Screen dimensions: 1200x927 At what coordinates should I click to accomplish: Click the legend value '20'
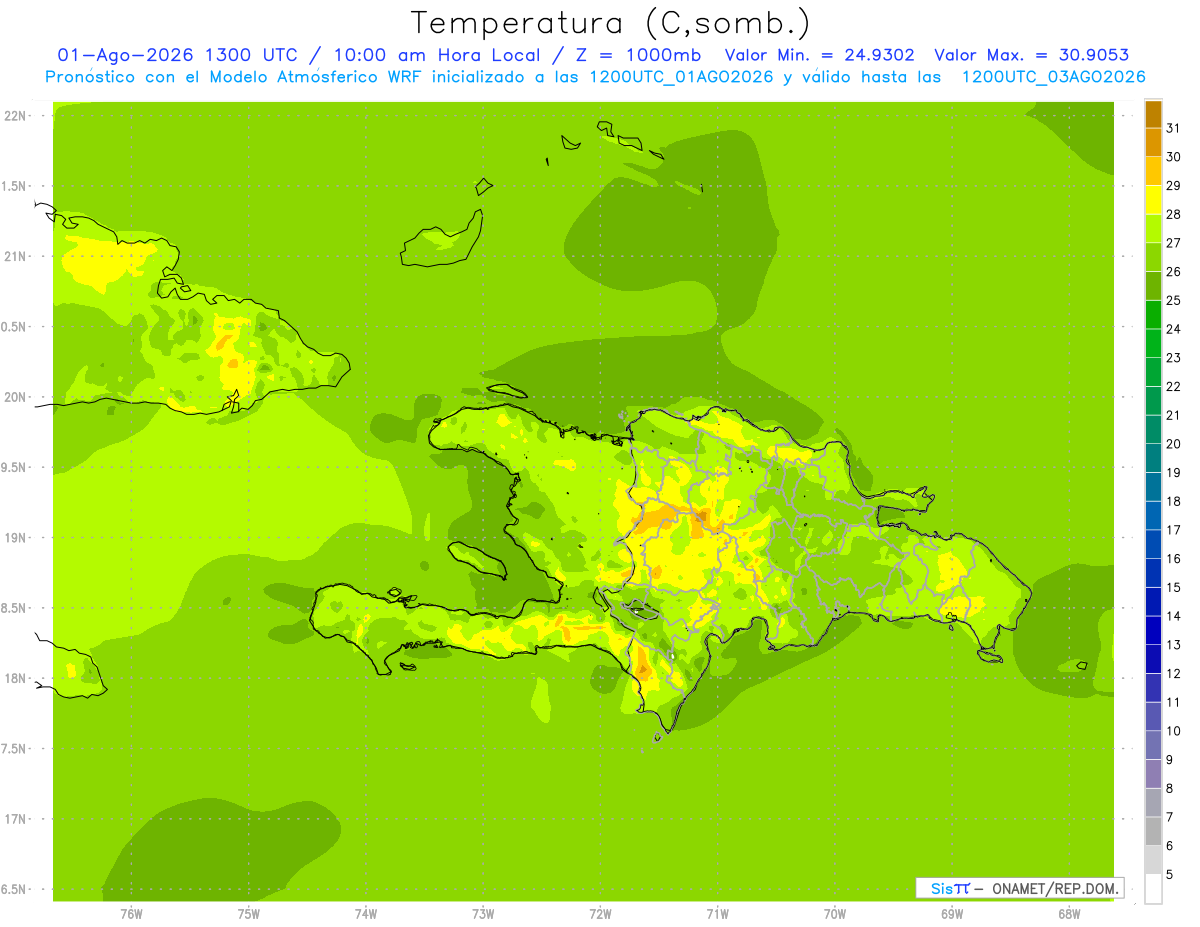[1174, 444]
